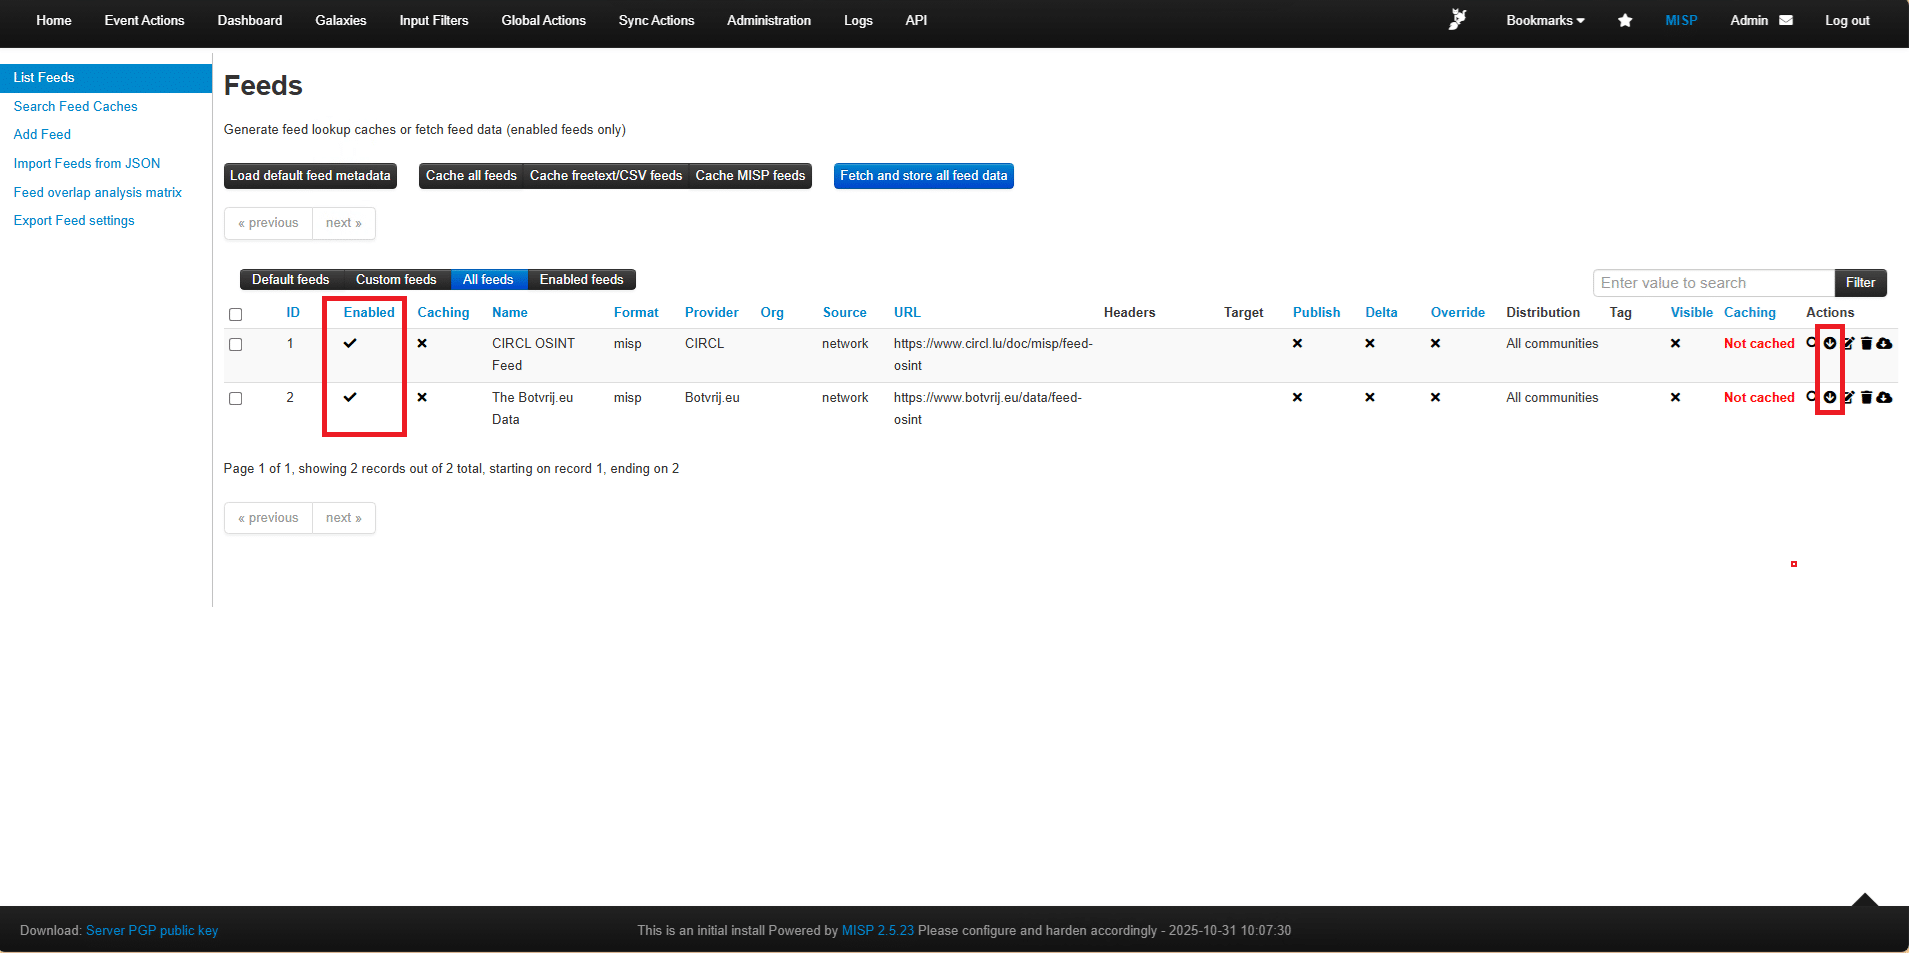Toggle the select-all feeds checkbox
This screenshot has height=953, width=1909.
click(x=236, y=314)
